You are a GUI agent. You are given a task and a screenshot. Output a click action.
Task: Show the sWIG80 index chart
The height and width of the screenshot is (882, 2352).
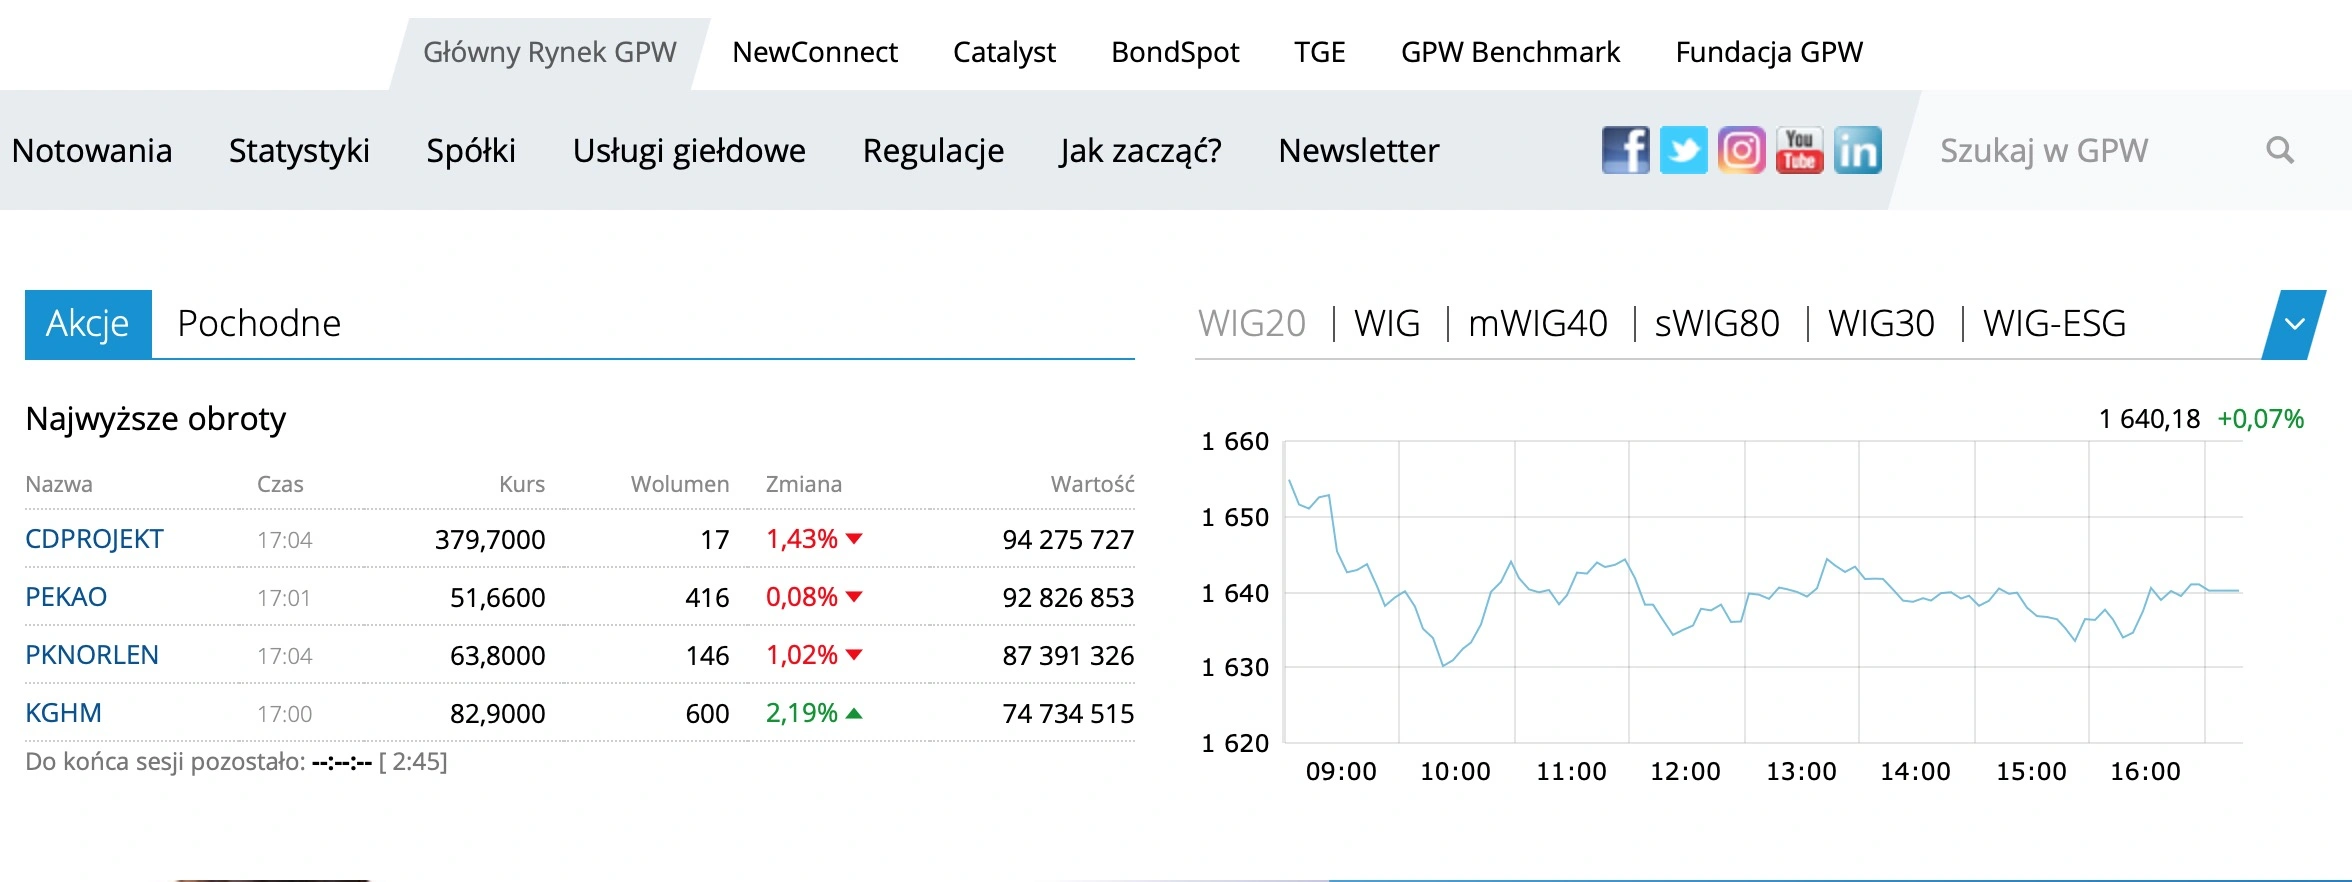click(1716, 324)
